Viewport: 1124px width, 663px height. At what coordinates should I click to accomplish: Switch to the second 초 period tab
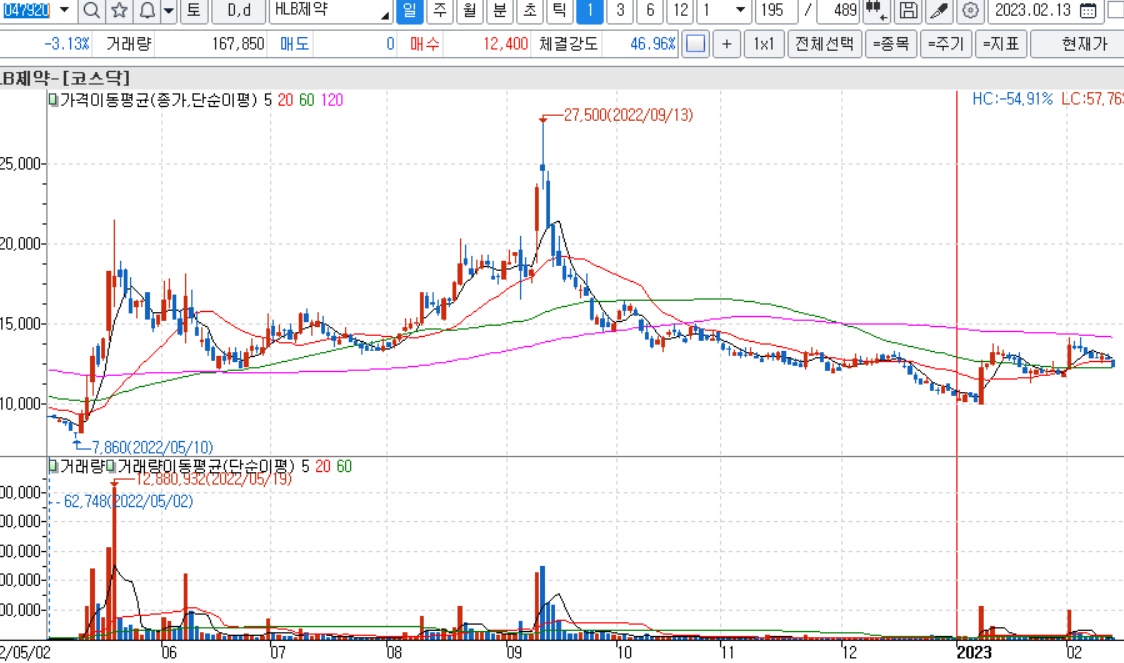(x=530, y=11)
